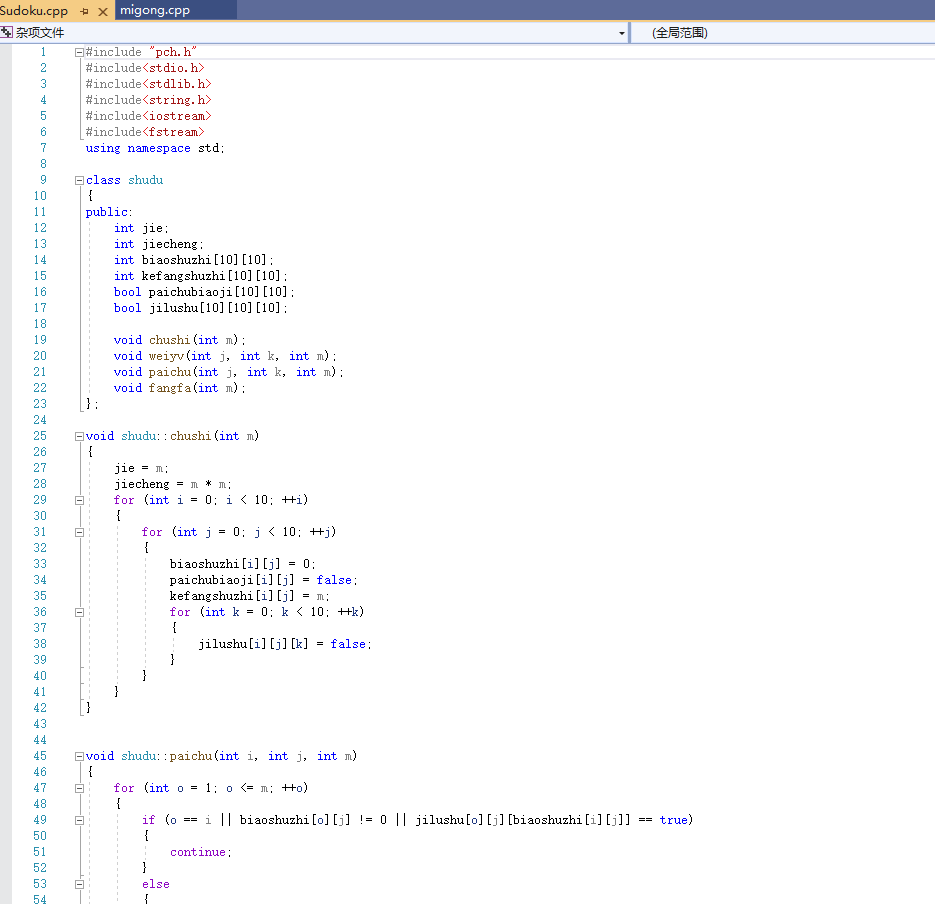
Task: Click 'bool jilushu[10][10][10];' declaration
Action: tap(201, 308)
